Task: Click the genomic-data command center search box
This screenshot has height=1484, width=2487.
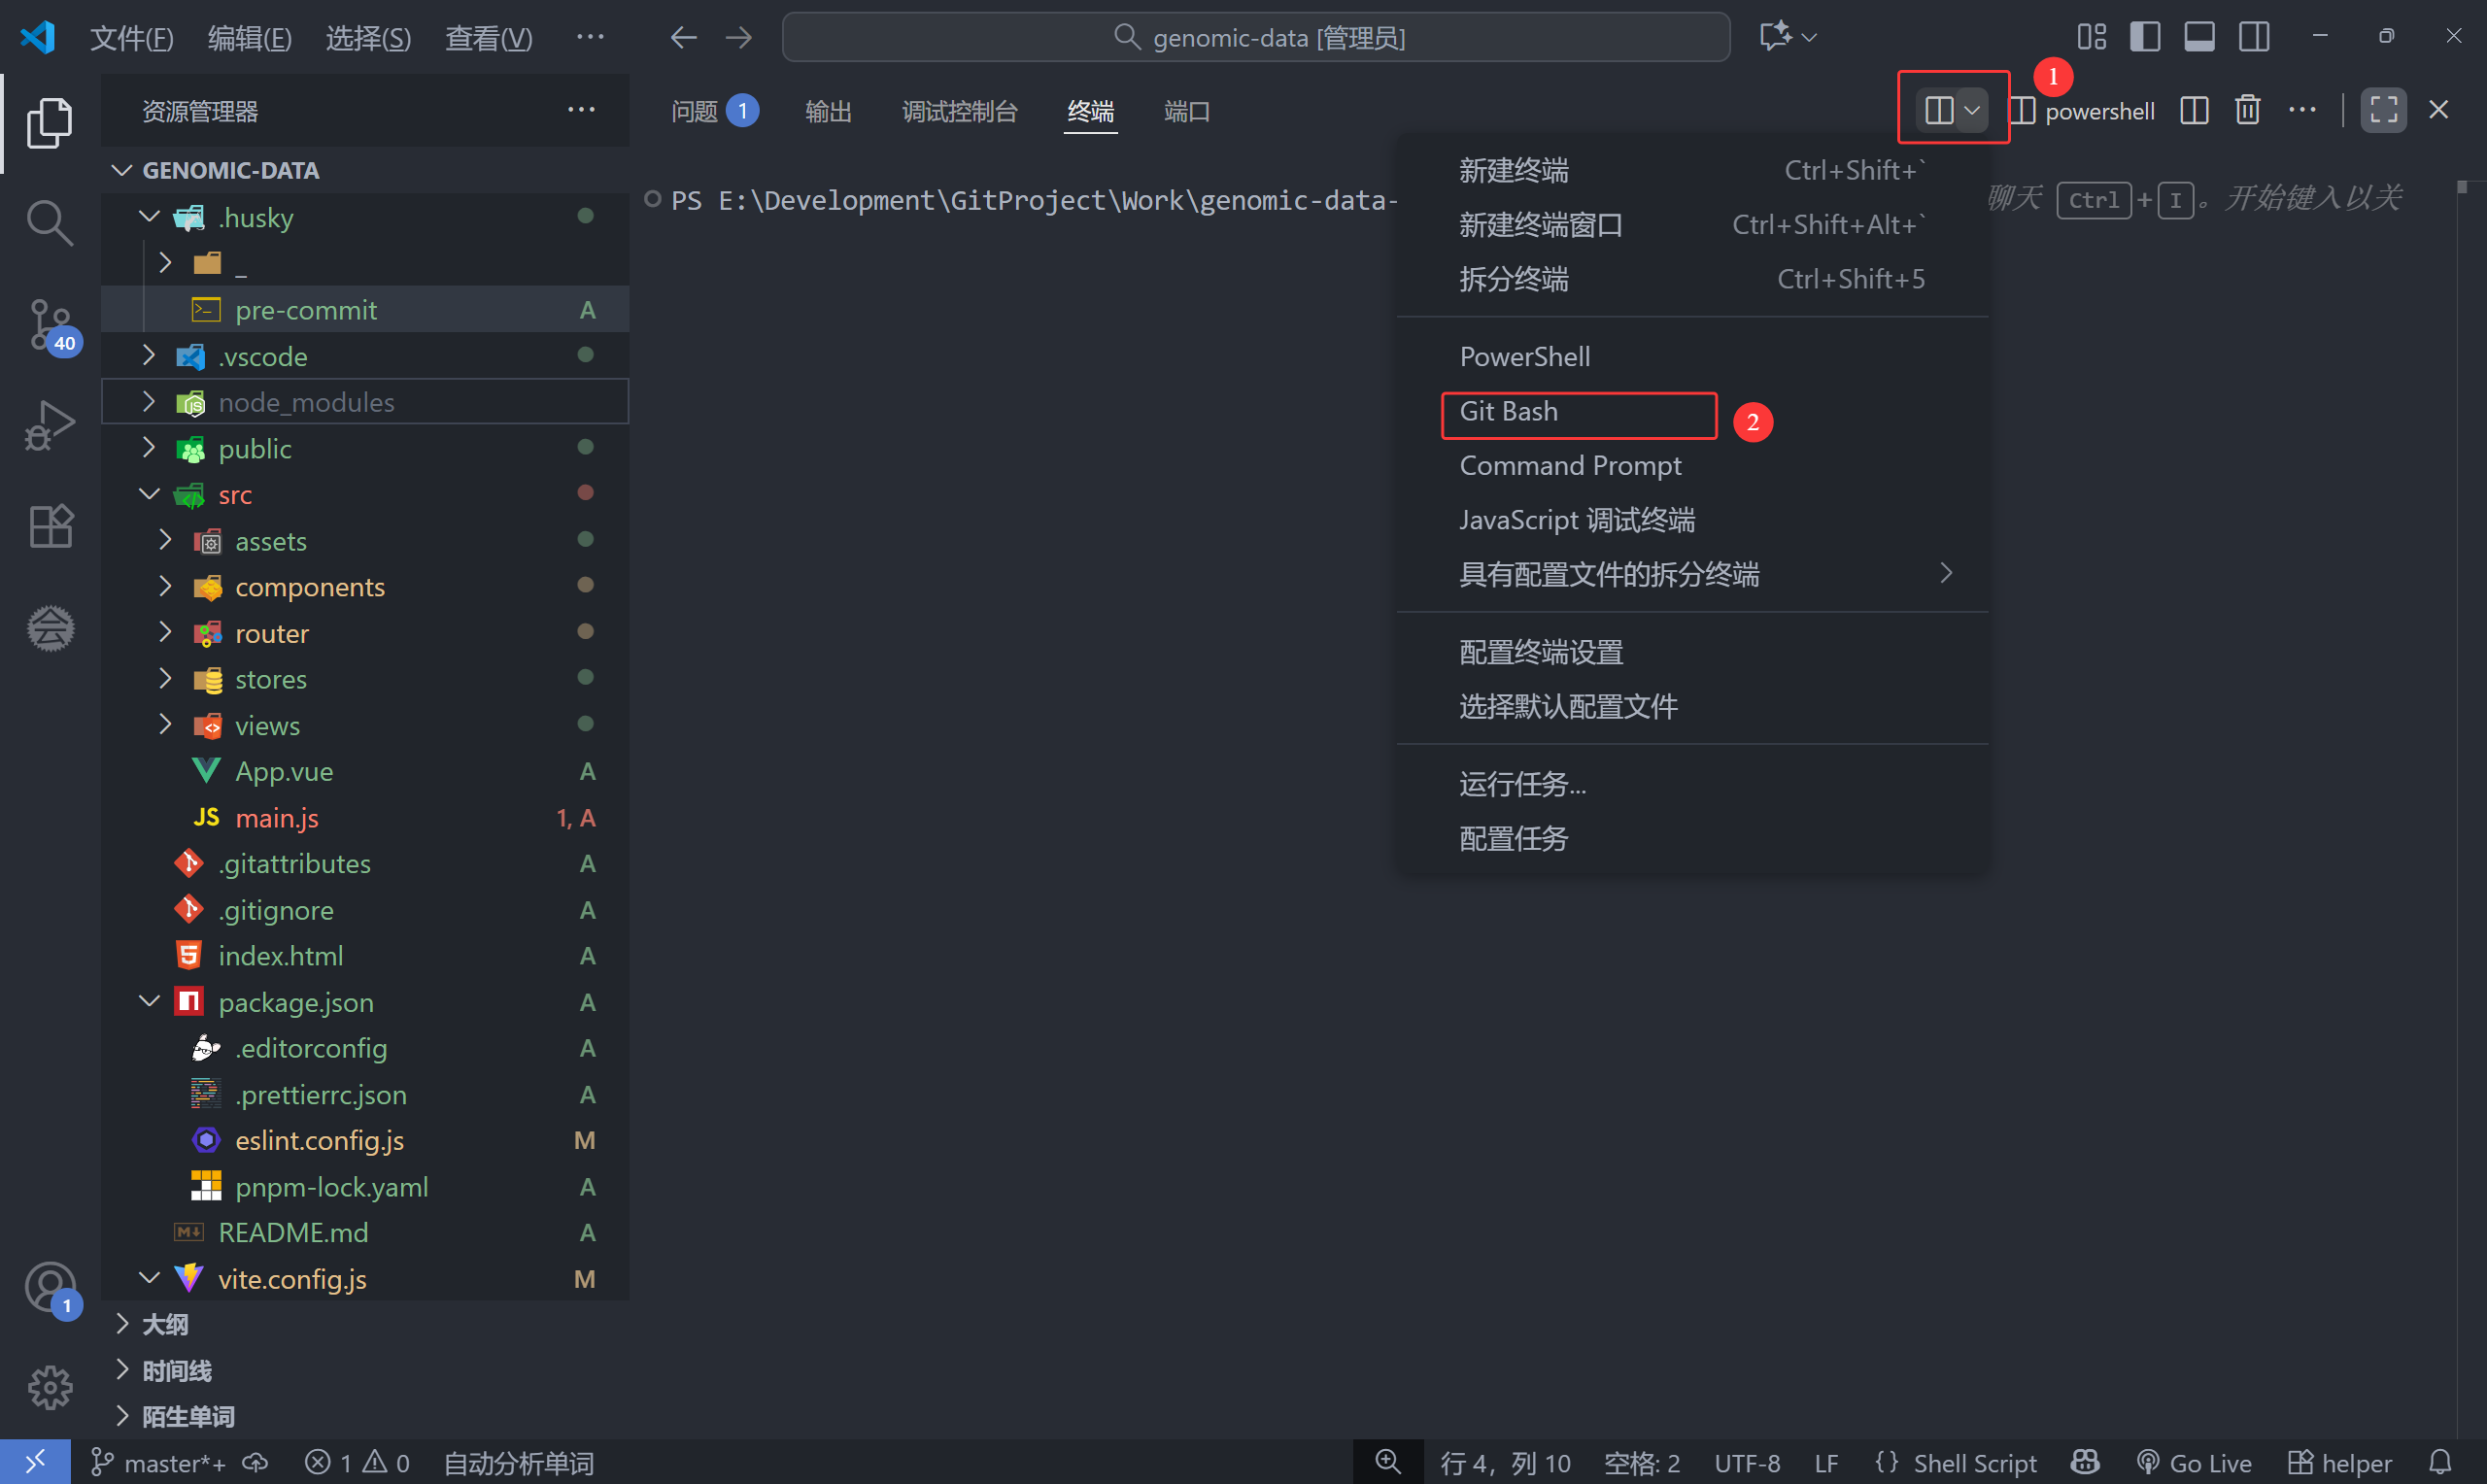Action: (x=1256, y=38)
